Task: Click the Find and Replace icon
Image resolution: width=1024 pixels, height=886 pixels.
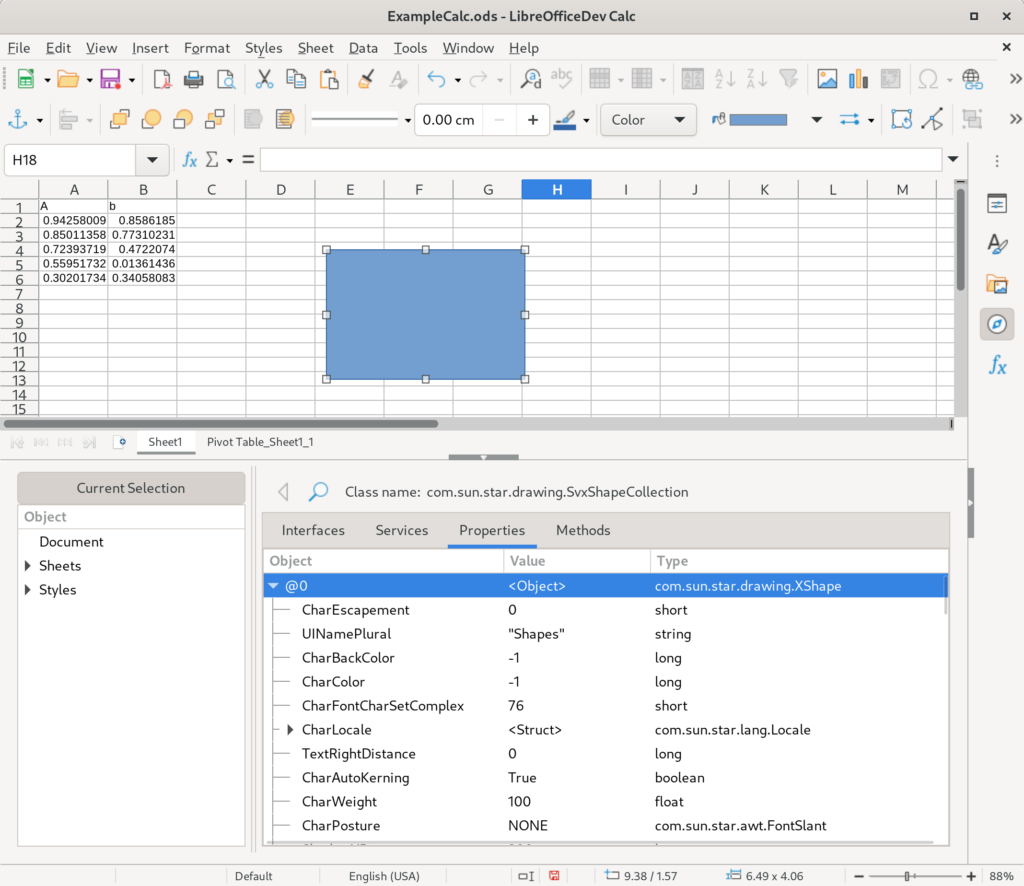Action: tap(531, 80)
